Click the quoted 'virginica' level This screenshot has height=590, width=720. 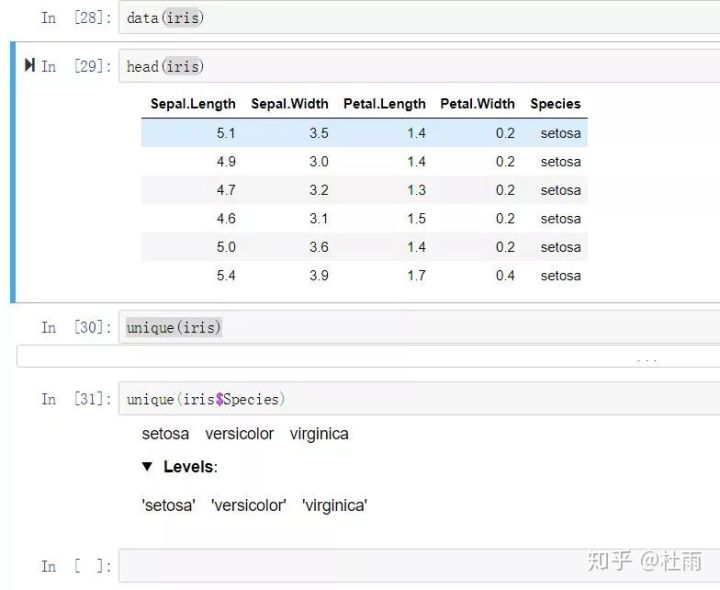(335, 506)
